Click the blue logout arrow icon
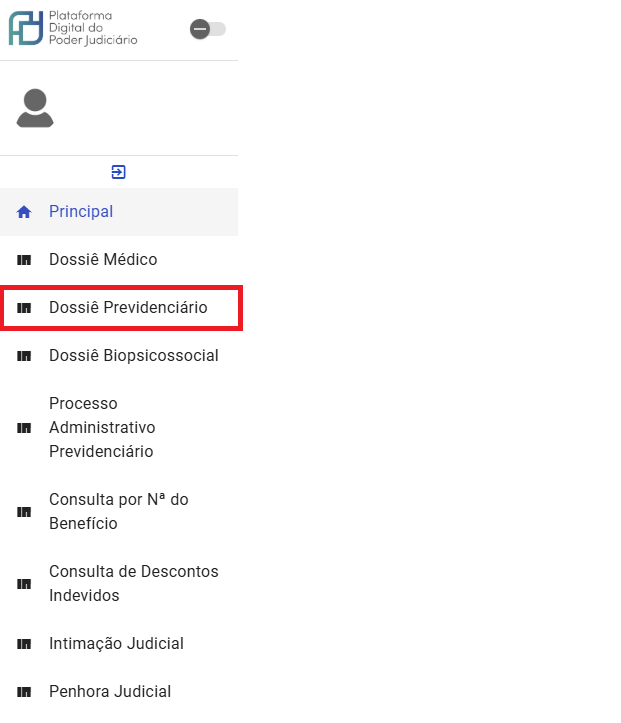This screenshot has width=621, height=723. point(118,172)
